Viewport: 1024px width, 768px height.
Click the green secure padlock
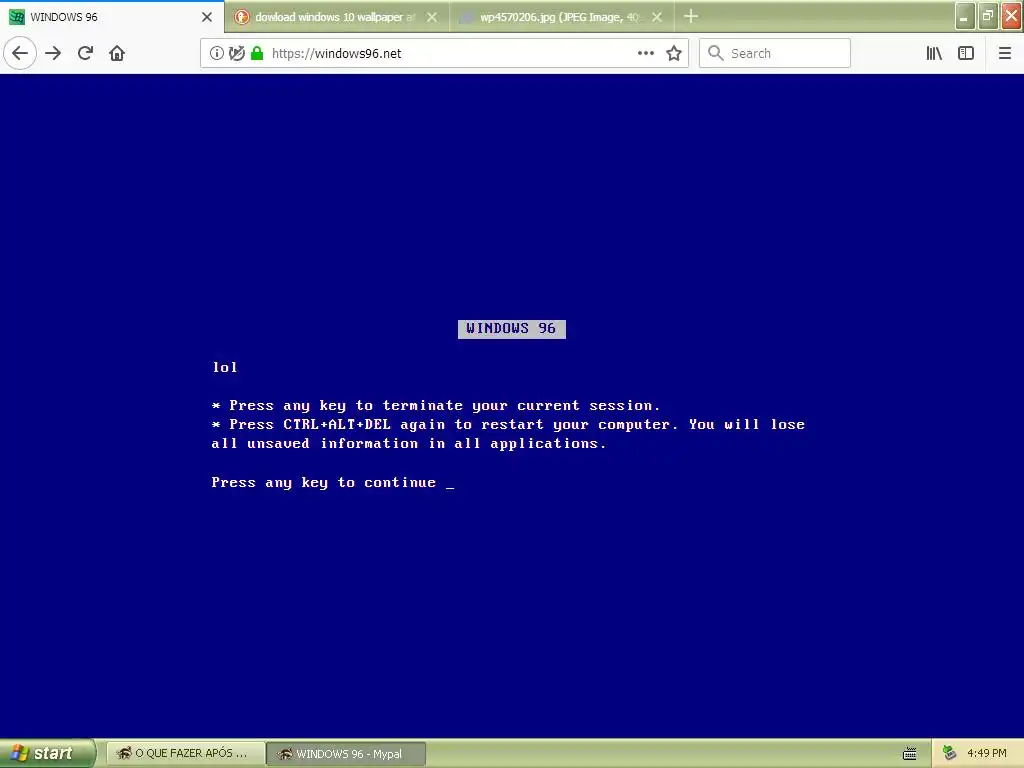[x=257, y=54]
